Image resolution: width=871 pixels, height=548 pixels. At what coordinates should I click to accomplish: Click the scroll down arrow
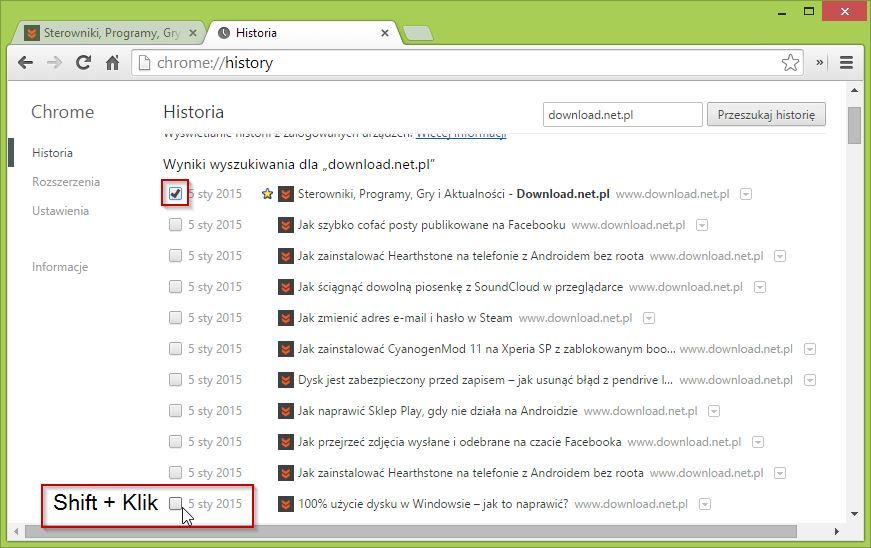coord(854,514)
